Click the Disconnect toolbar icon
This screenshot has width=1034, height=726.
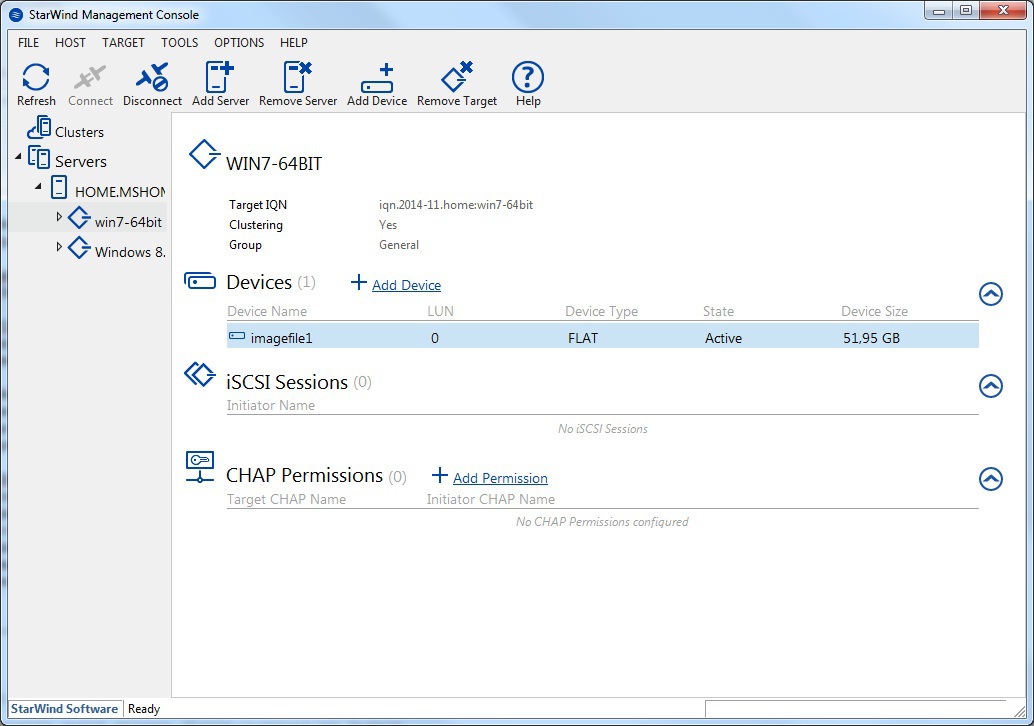tap(152, 76)
